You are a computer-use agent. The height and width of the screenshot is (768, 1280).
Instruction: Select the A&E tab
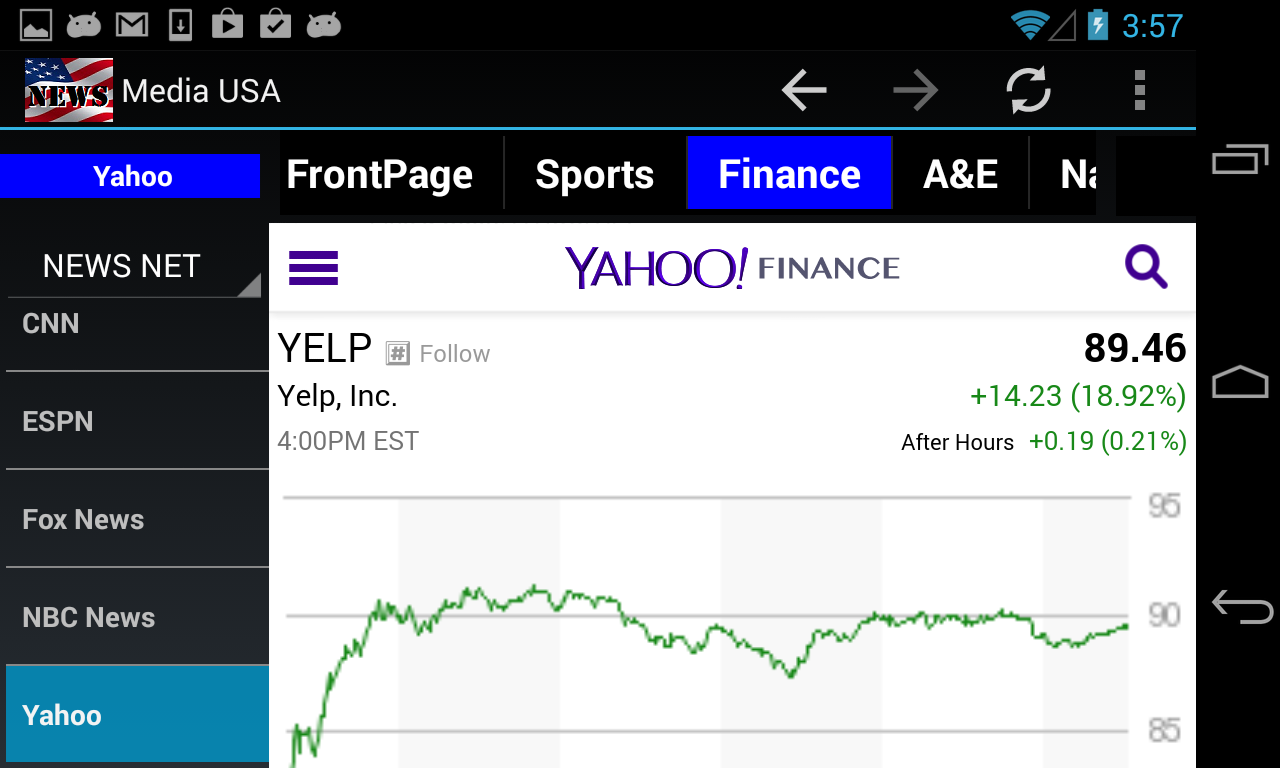point(960,175)
